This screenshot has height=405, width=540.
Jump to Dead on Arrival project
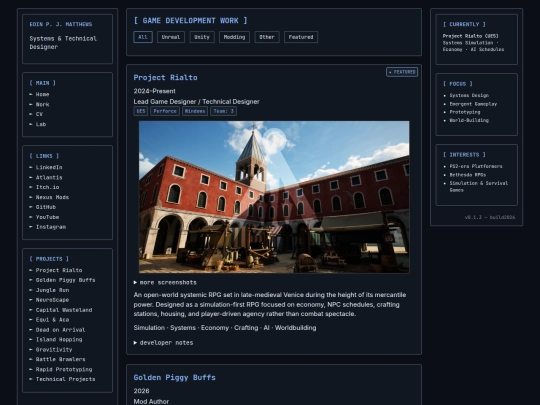tap(60, 330)
